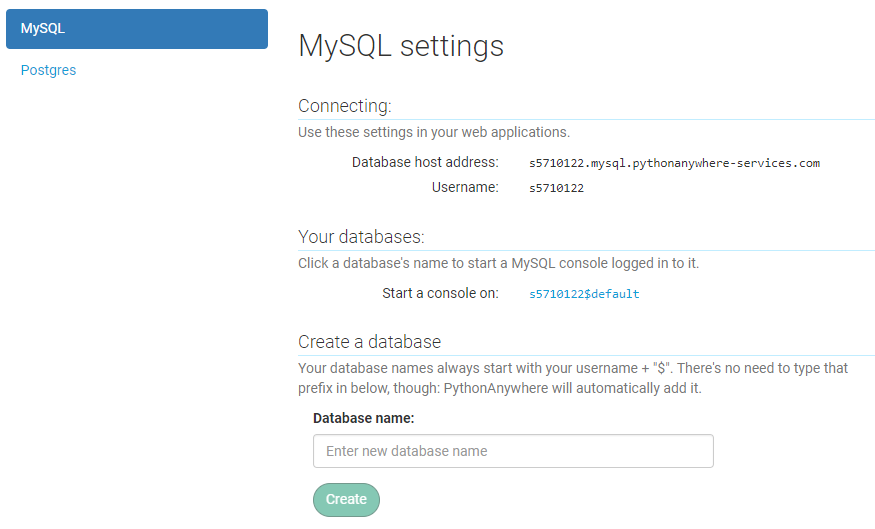Click the Create a database heading
The image size is (875, 529).
click(x=369, y=342)
